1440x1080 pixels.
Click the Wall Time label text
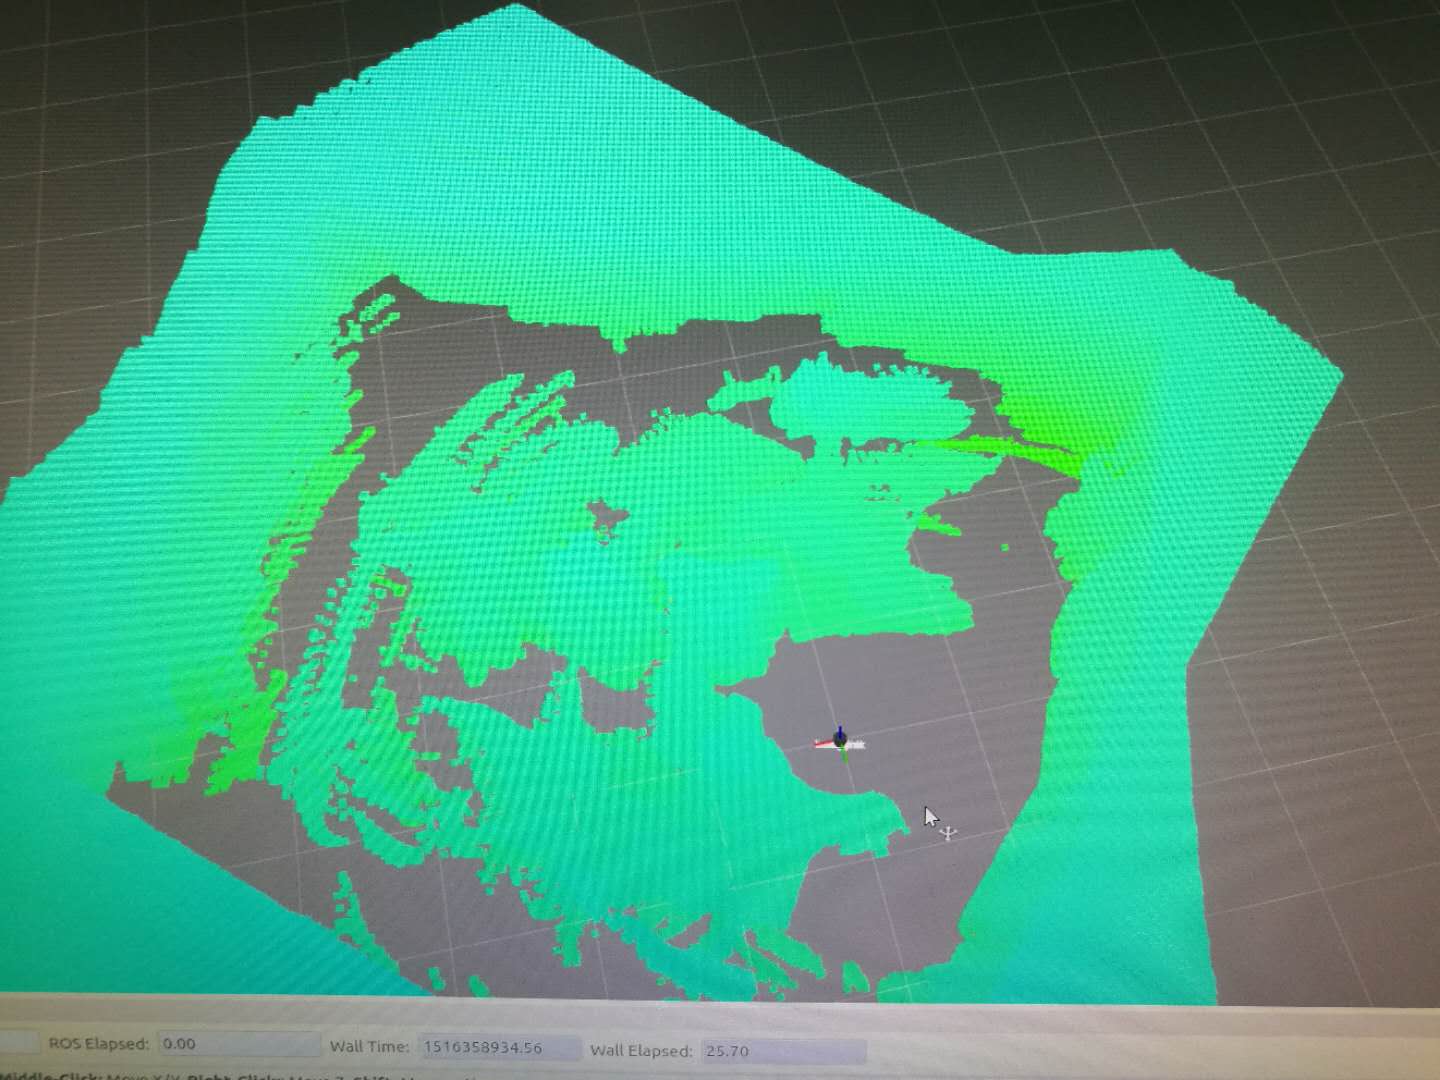click(370, 1046)
